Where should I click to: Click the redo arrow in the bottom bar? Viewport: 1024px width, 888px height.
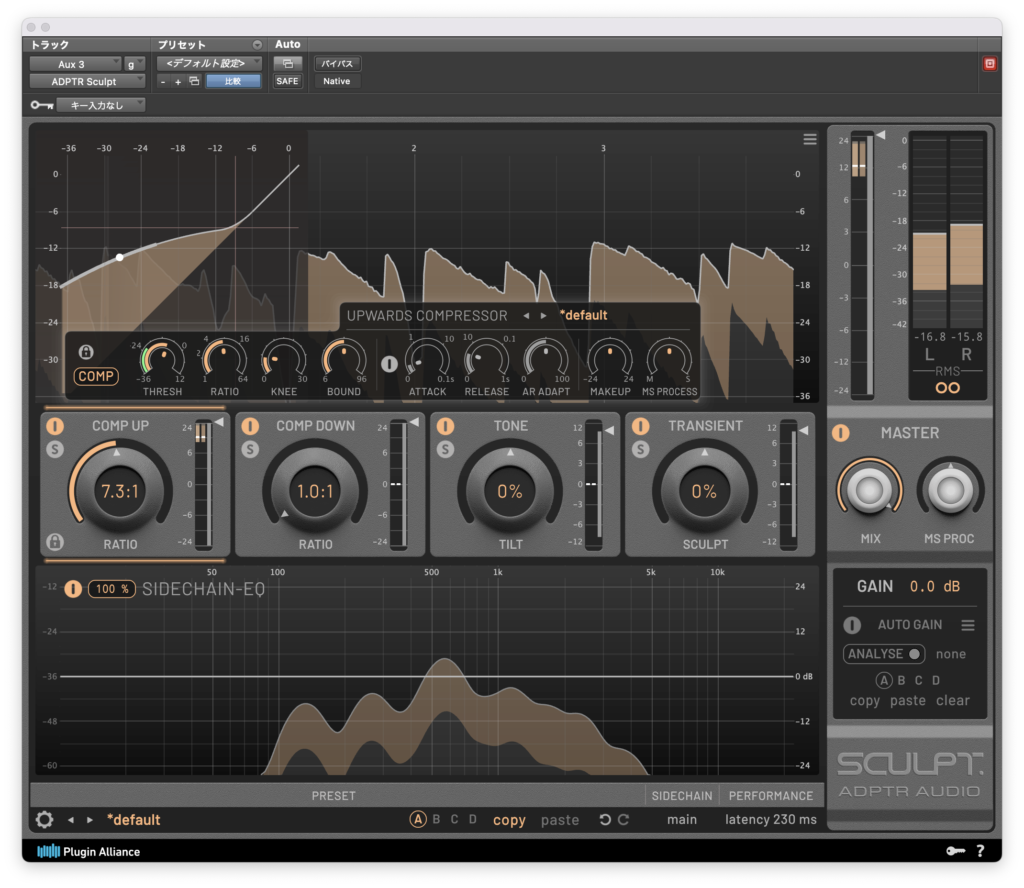(624, 819)
